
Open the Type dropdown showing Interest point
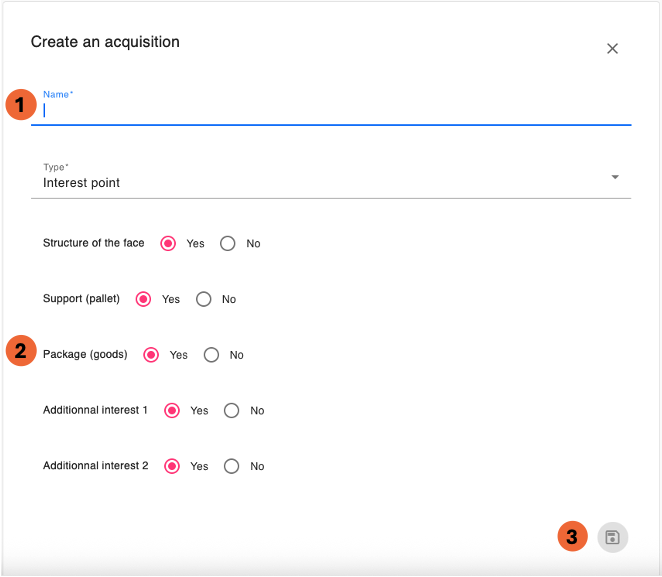(320, 183)
